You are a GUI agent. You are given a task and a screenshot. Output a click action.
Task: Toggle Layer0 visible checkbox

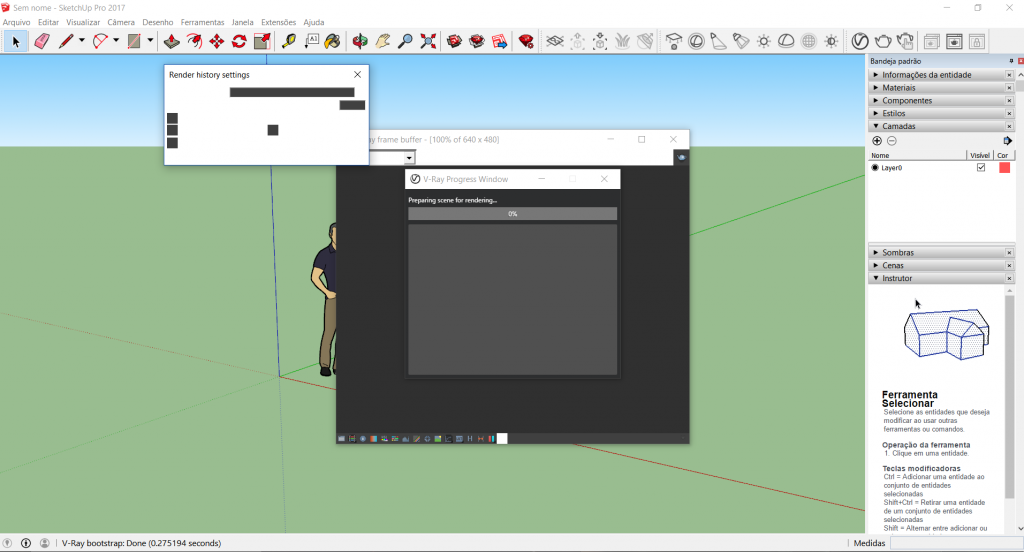pyautogui.click(x=981, y=168)
